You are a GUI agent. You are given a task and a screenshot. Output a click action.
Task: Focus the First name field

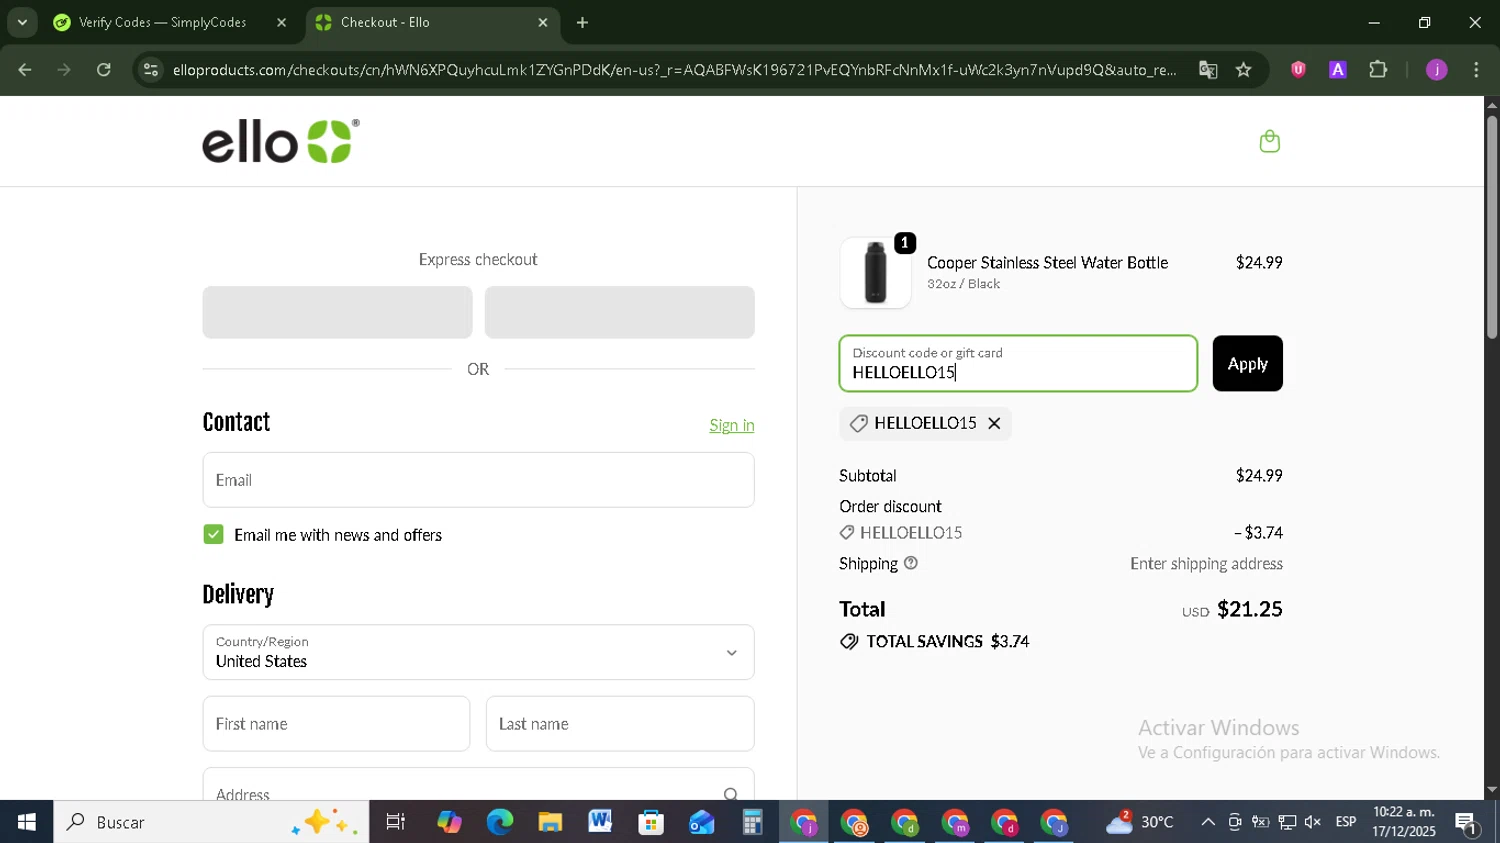click(336, 724)
